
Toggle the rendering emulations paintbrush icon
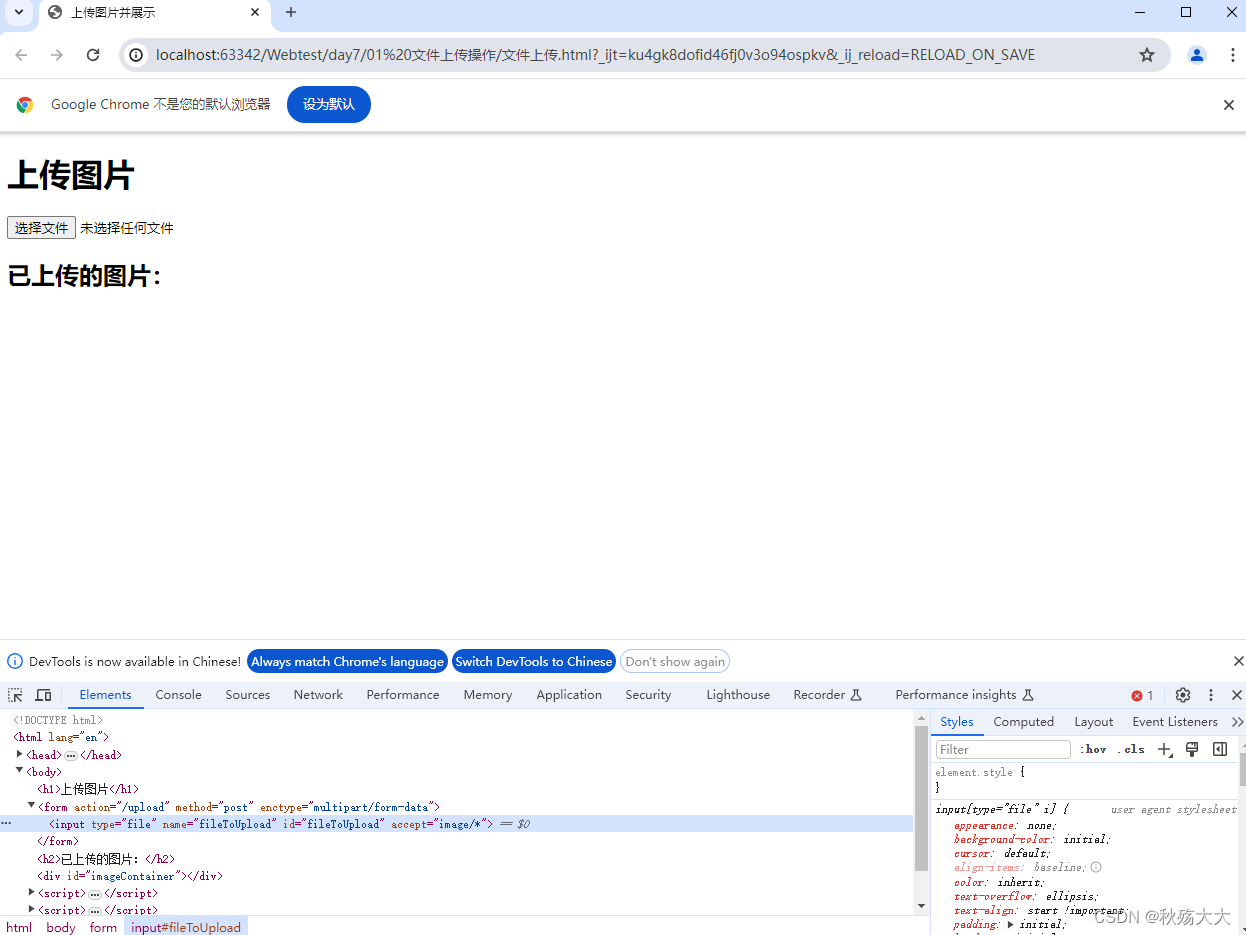coord(1192,749)
